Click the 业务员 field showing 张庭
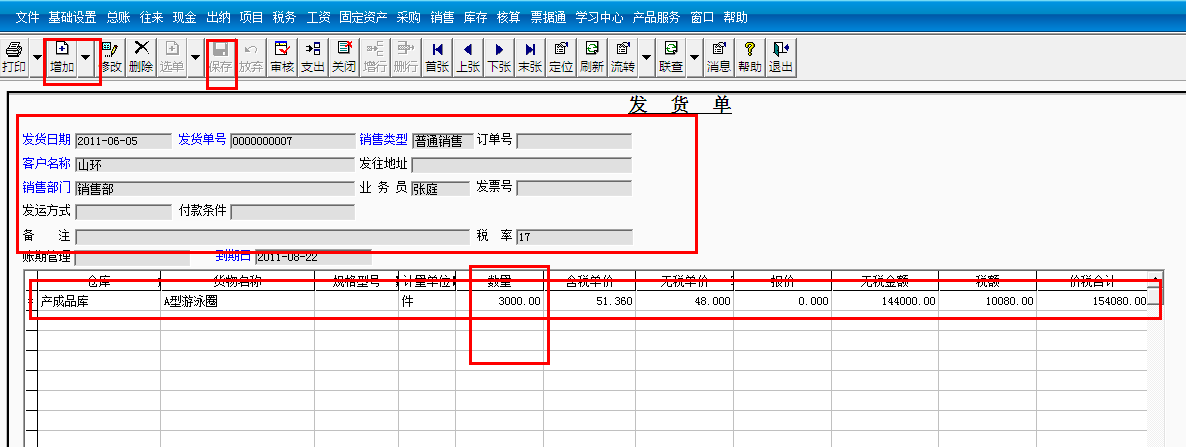 [x=440, y=188]
